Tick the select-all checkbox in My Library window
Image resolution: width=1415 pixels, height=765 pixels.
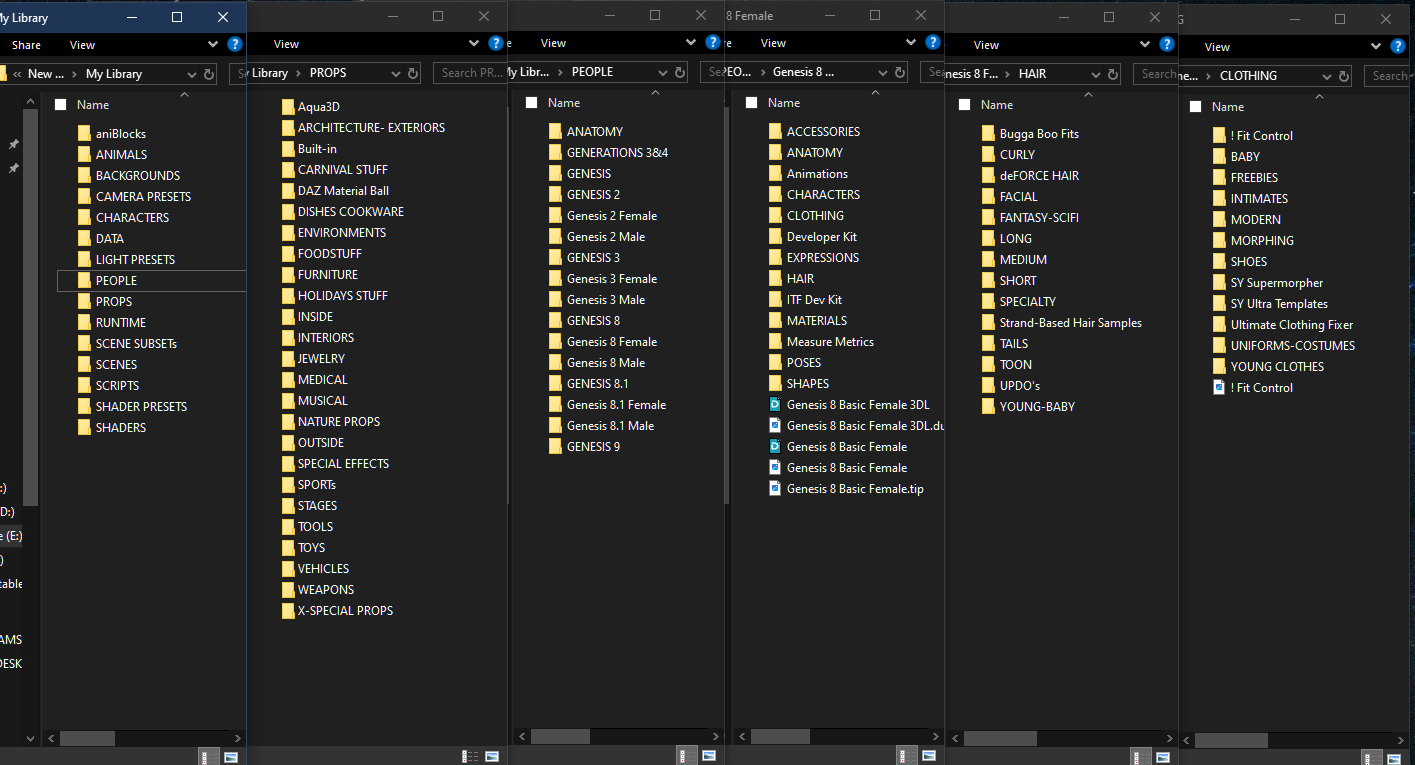tap(60, 105)
